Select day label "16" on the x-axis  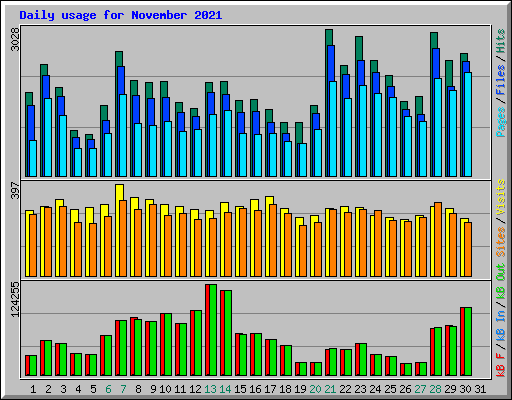255,389
